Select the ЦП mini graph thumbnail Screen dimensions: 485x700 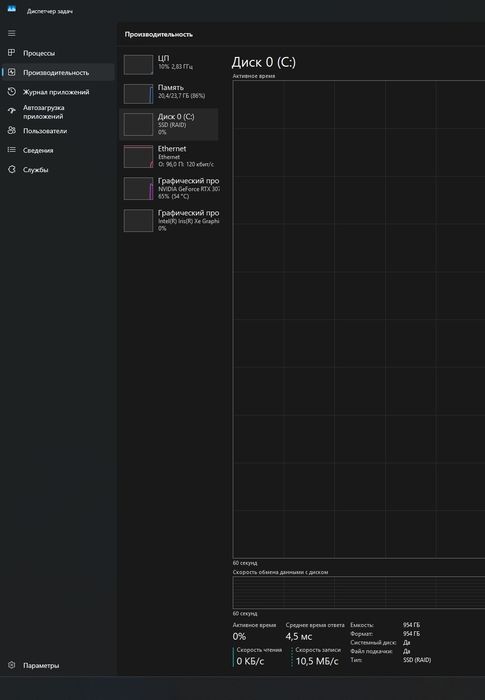coord(138,65)
